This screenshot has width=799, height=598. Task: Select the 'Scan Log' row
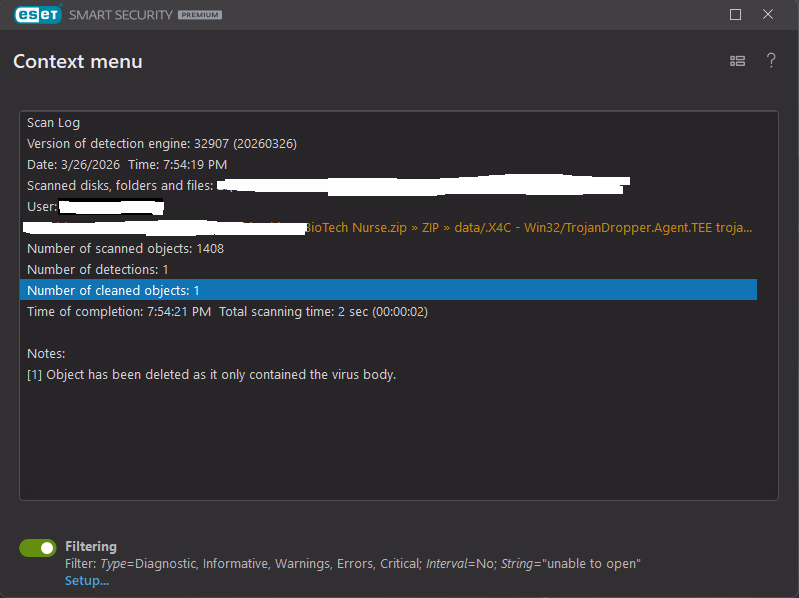388,123
